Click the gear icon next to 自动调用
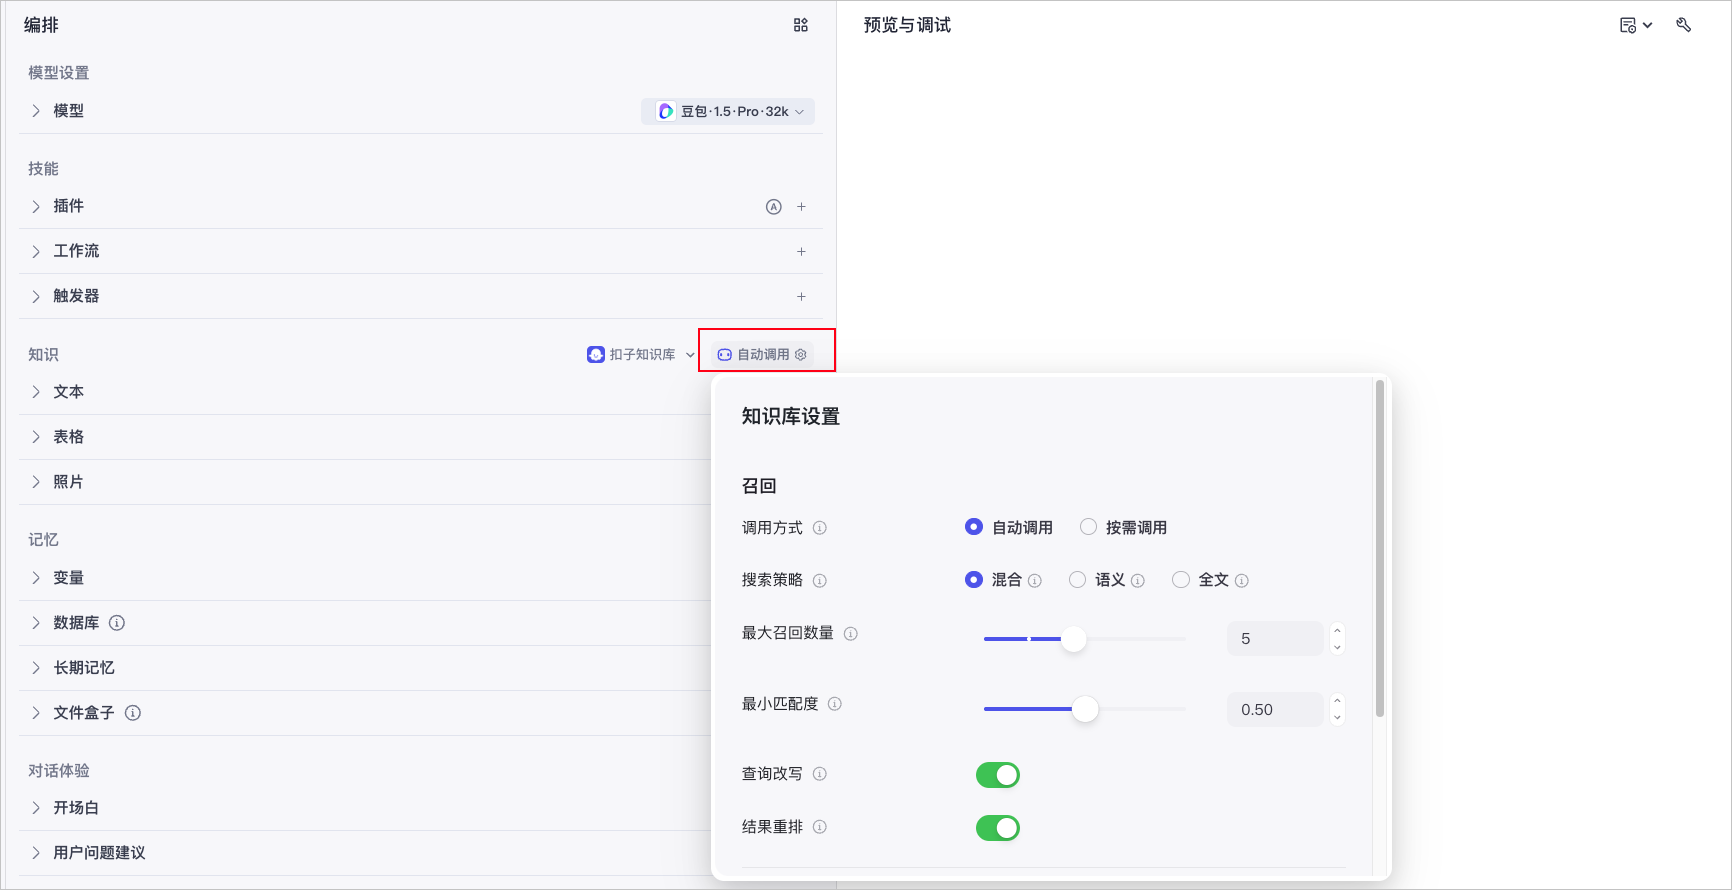This screenshot has height=890, width=1732. click(801, 355)
